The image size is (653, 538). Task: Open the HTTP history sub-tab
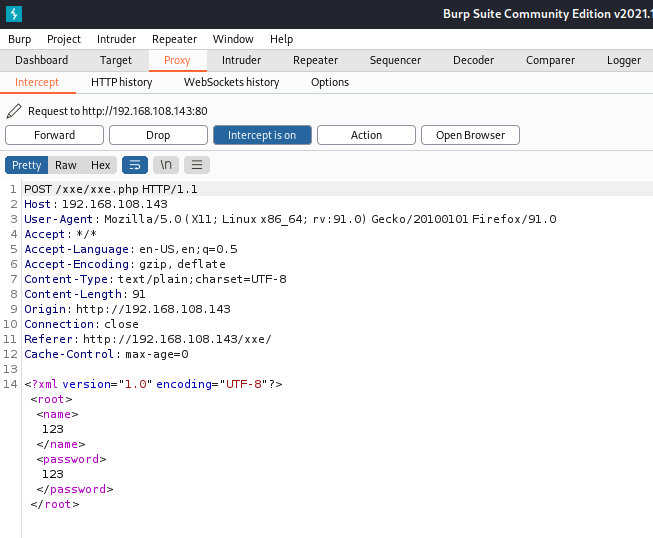(122, 82)
